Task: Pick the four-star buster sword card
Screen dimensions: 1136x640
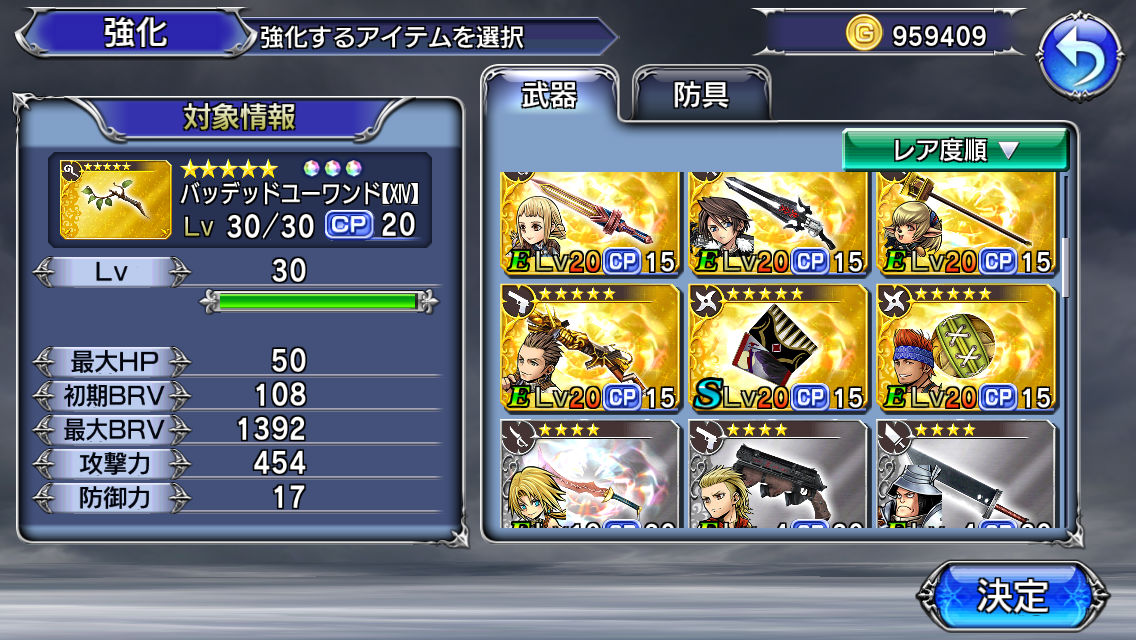Action: (x=966, y=473)
